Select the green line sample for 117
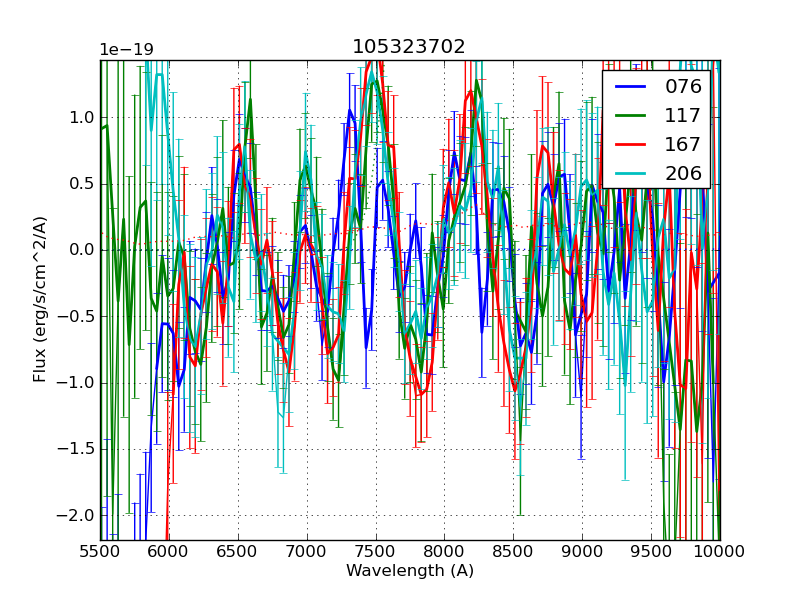The width and height of the screenshot is (800, 600). coord(630,116)
